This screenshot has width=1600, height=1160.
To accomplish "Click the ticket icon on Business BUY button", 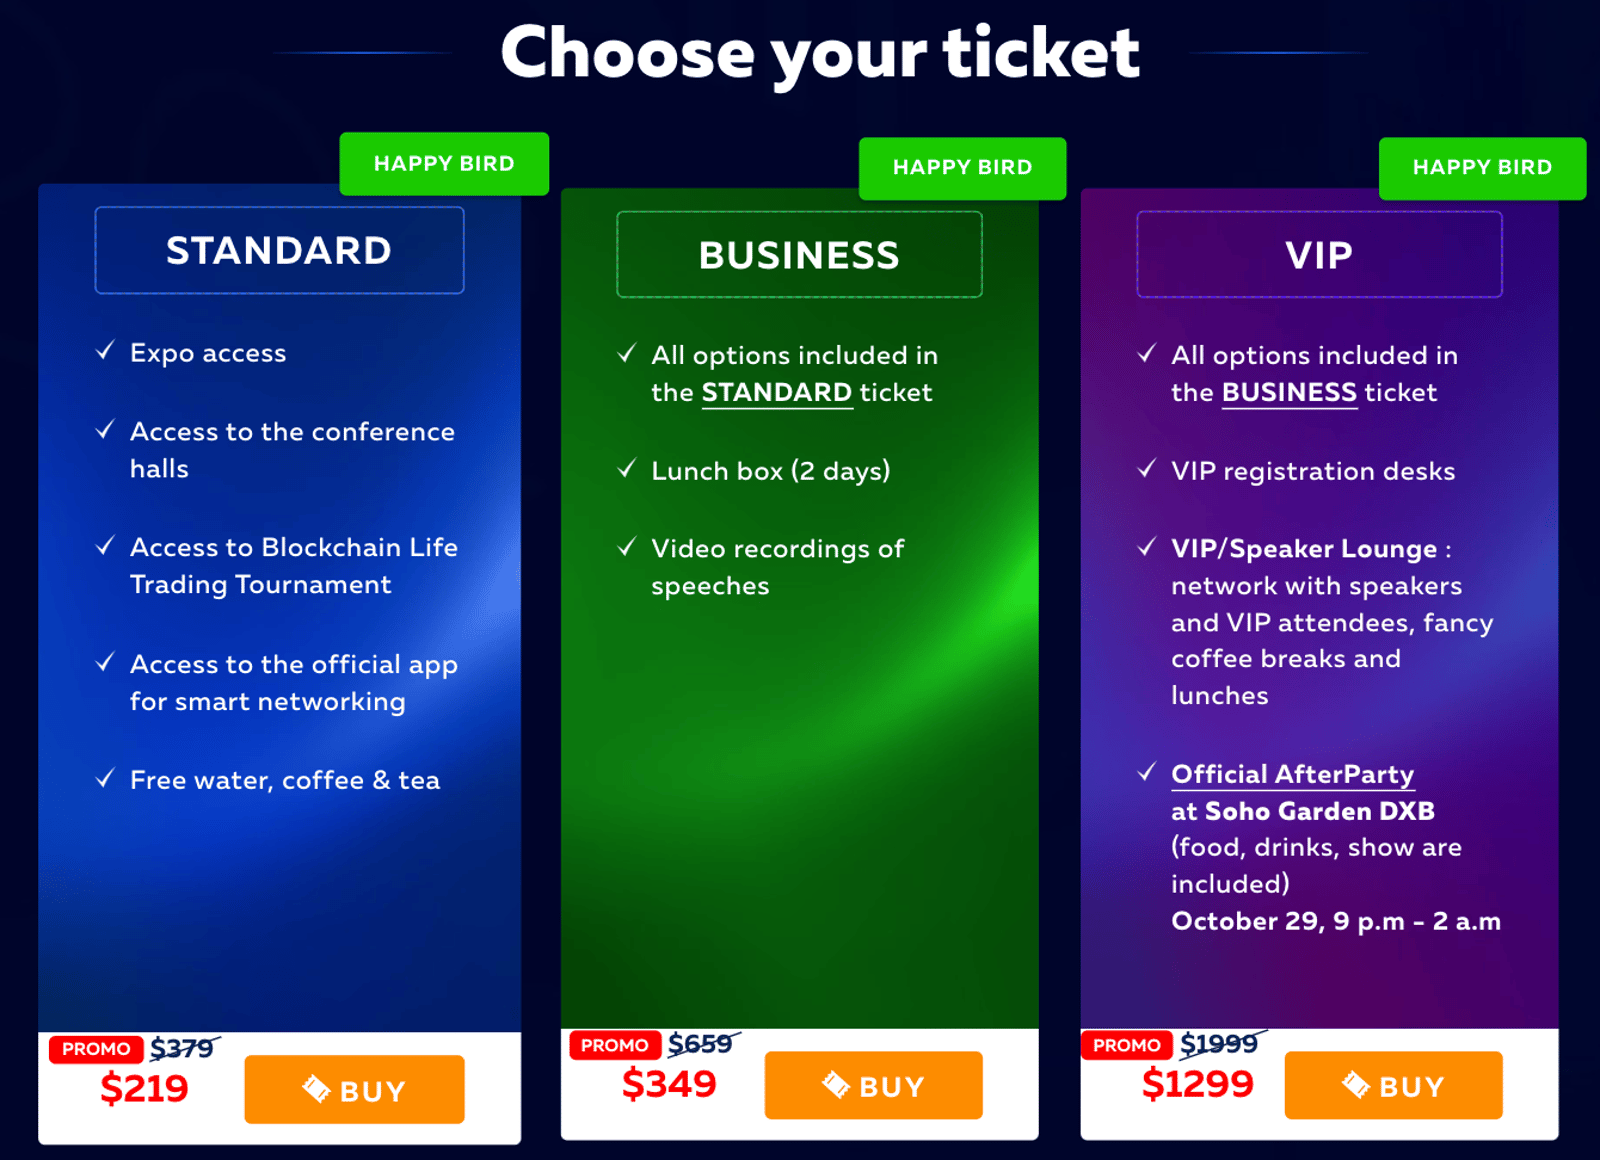I will pos(836,1085).
